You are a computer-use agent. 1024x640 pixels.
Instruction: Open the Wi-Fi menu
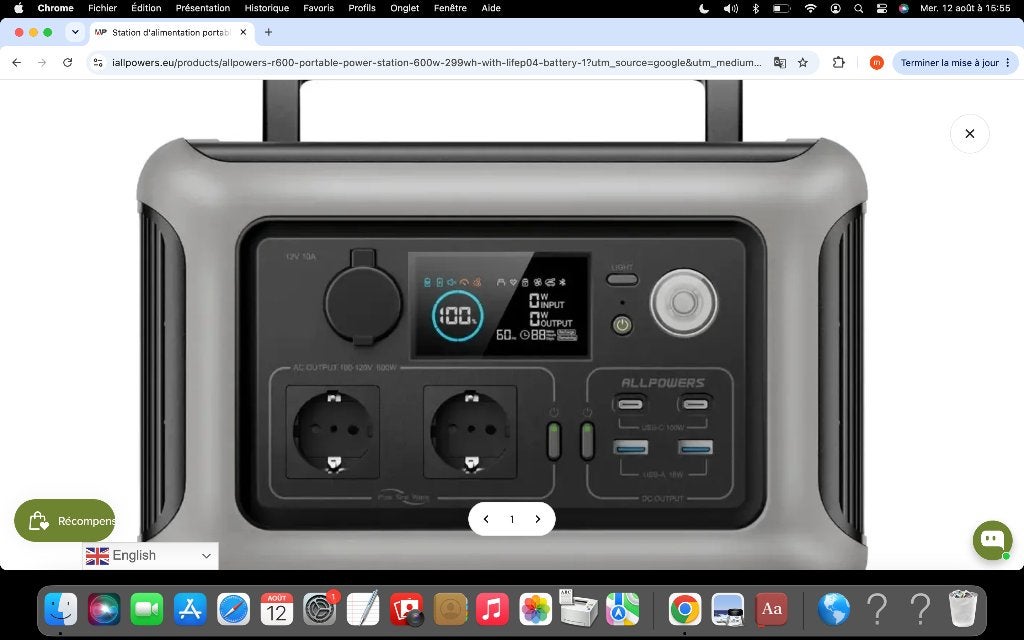point(810,8)
